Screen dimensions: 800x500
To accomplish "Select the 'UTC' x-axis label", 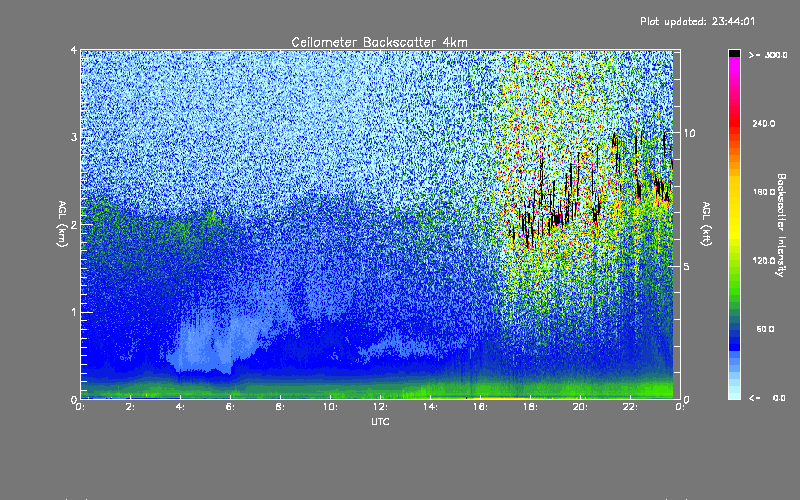I will point(380,421).
